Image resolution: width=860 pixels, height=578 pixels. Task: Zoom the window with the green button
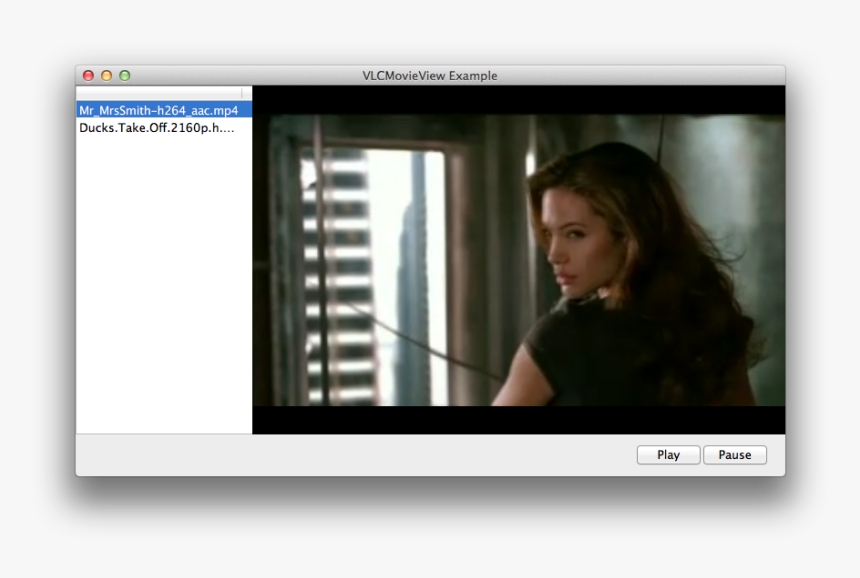point(125,76)
